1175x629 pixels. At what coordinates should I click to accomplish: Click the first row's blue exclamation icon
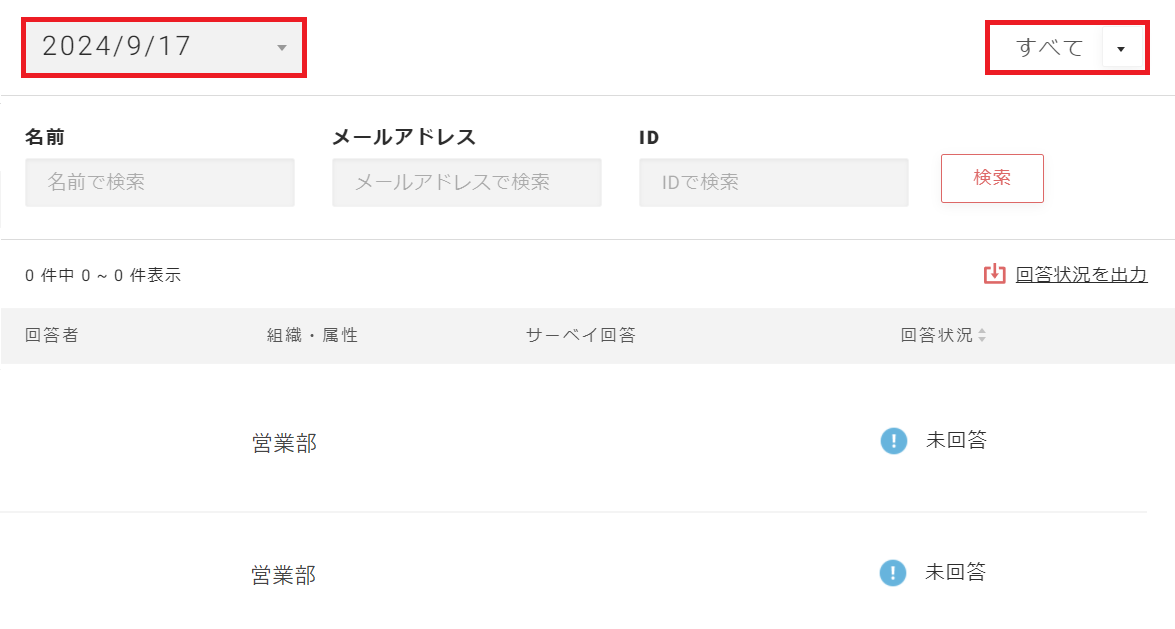[x=893, y=440]
